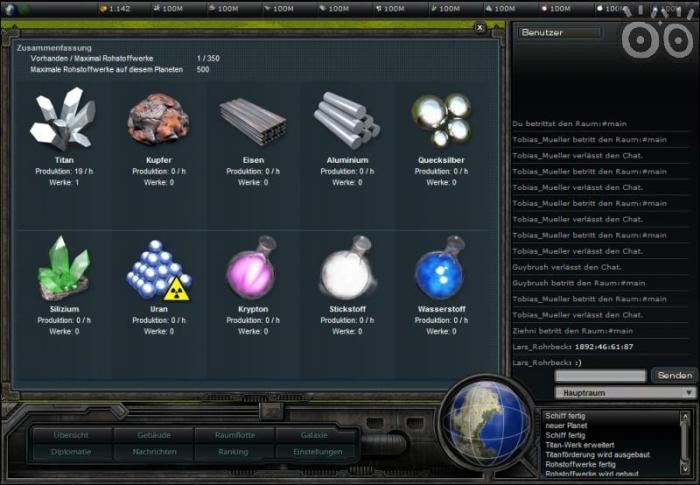Click the Benutzer field in chat panel

(560, 33)
